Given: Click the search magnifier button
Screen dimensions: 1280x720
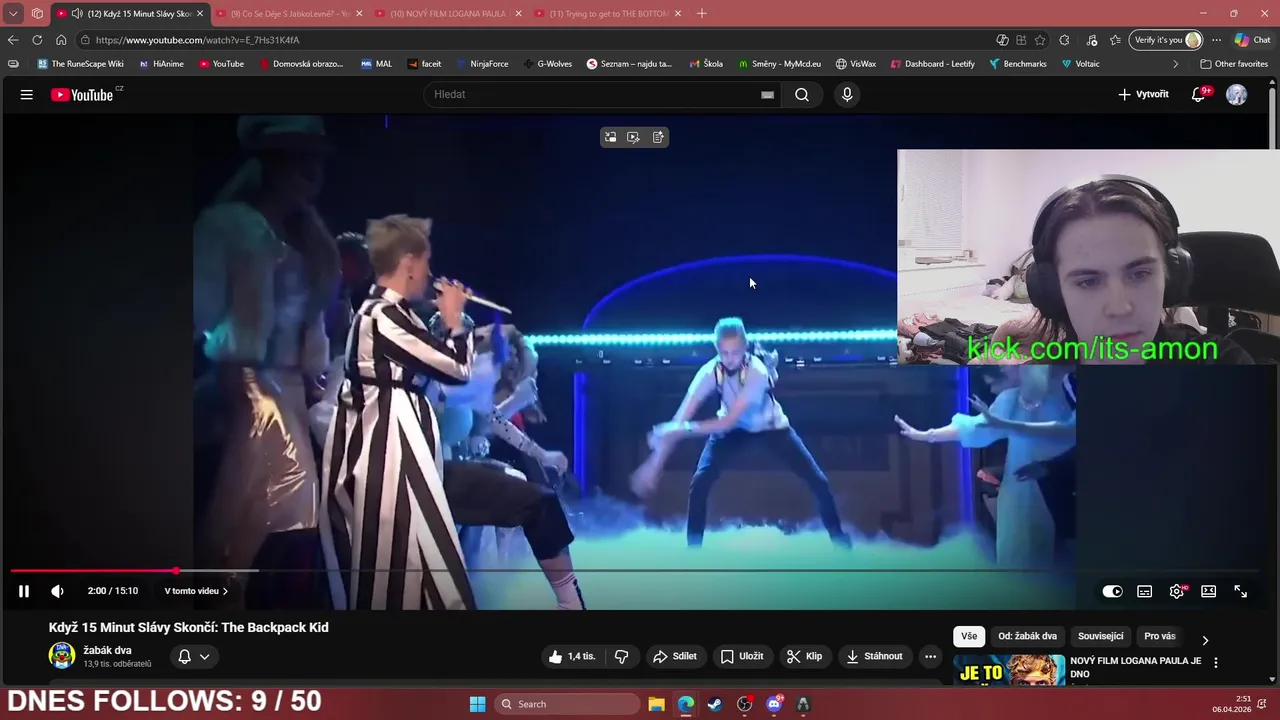Looking at the screenshot, I should pos(802,94).
